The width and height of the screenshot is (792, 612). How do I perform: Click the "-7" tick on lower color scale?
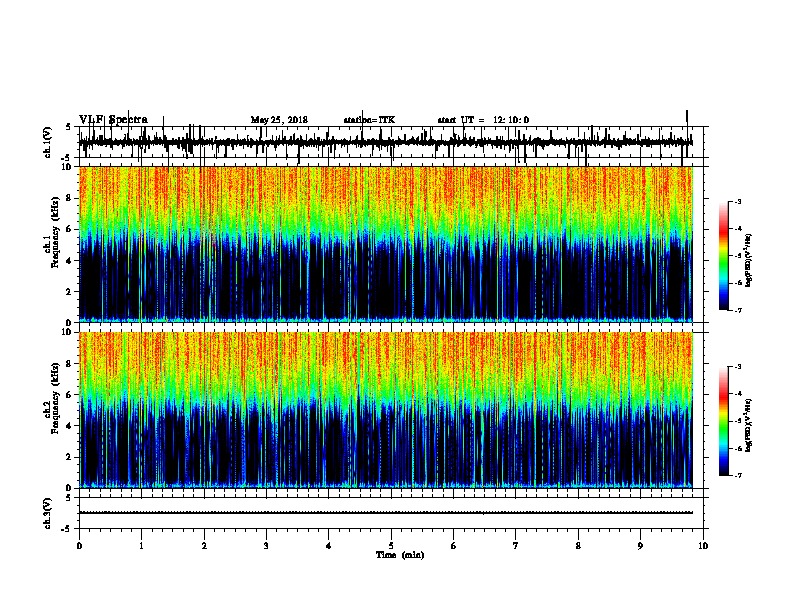[737, 475]
